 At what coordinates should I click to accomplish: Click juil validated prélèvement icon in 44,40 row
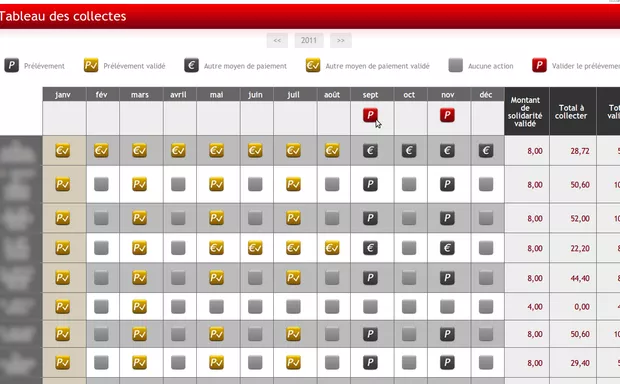coord(293,278)
